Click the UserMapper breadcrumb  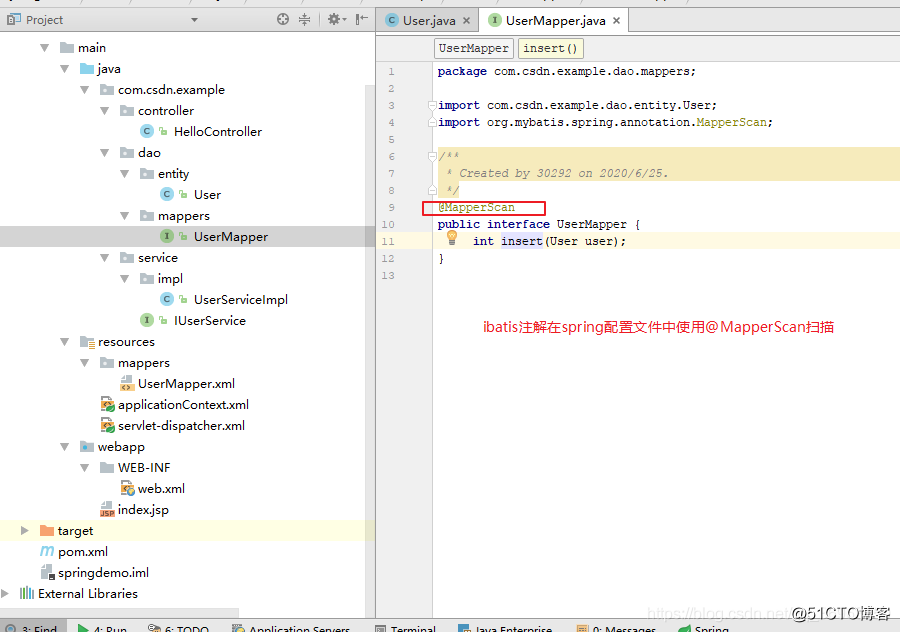(x=474, y=48)
